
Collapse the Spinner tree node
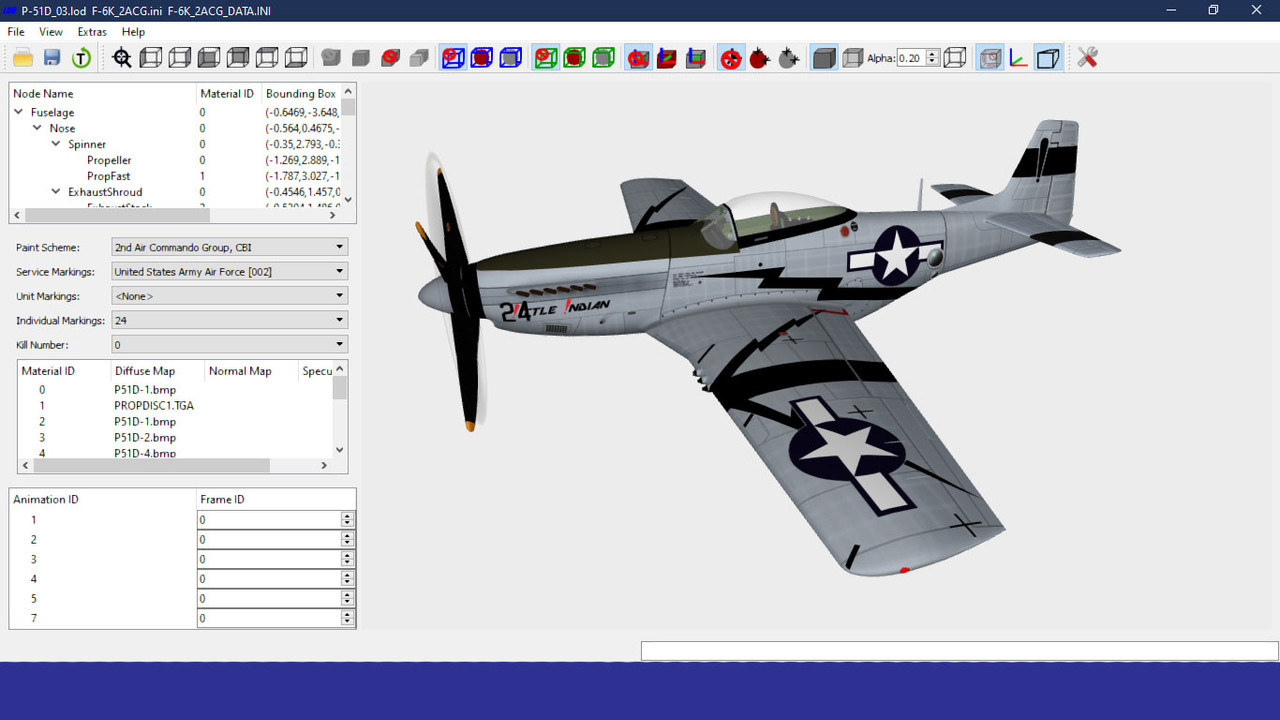coord(57,144)
